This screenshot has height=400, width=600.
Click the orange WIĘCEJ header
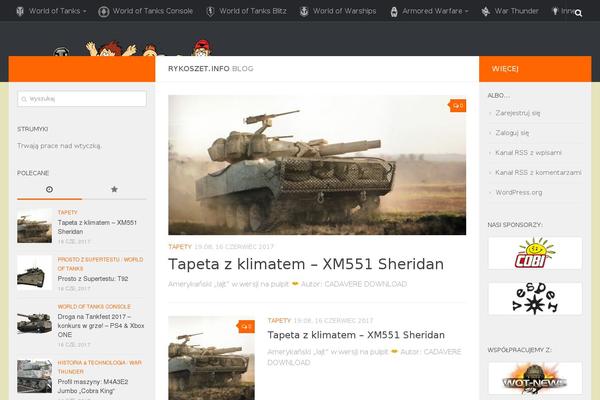(x=505, y=69)
